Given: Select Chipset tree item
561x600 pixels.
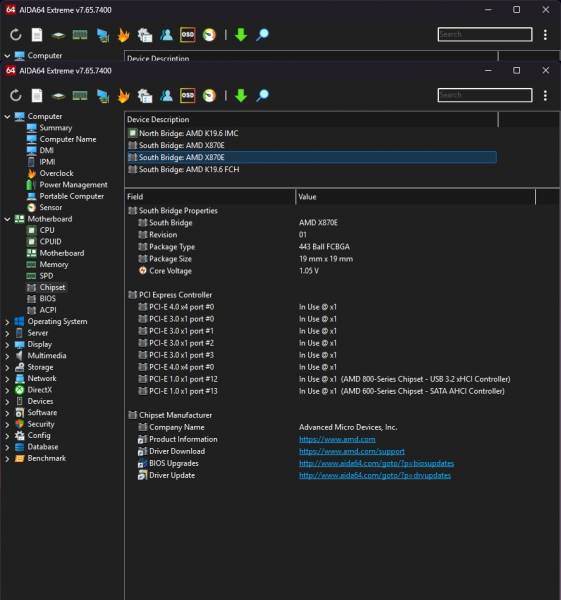Looking at the screenshot, I should point(52,287).
